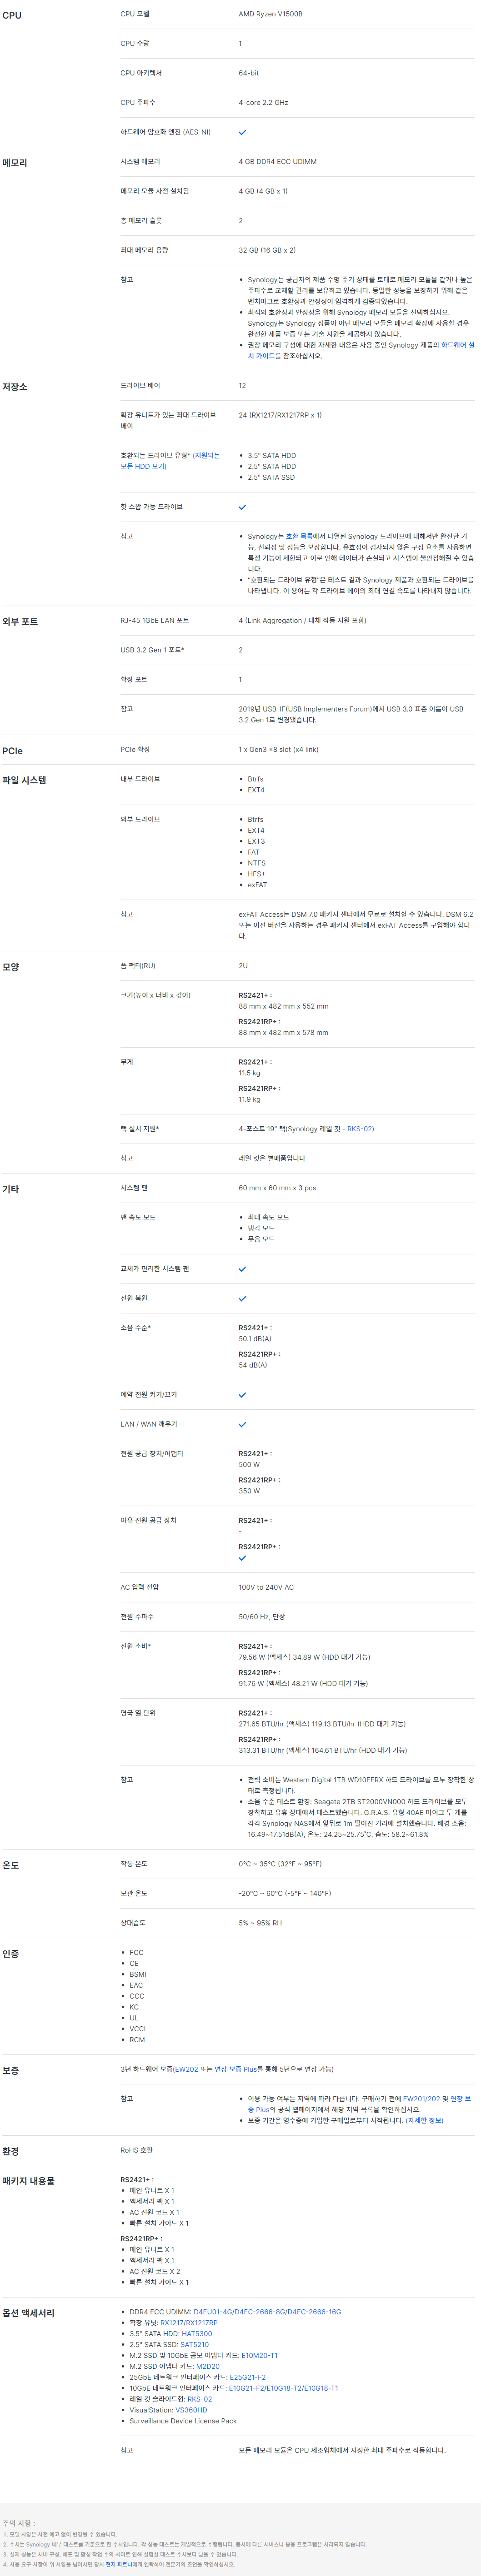This screenshot has width=481, height=2576.
Task: Click the LAN / WAN wake checkmark
Action: 242,1425
